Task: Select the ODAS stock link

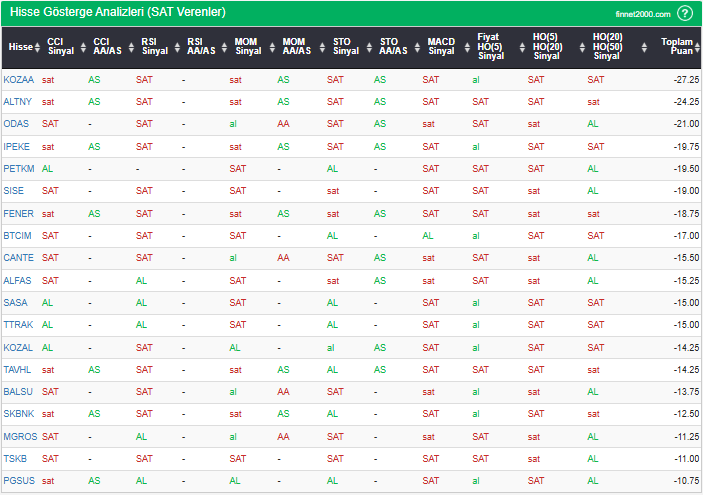Action: pyautogui.click(x=17, y=123)
